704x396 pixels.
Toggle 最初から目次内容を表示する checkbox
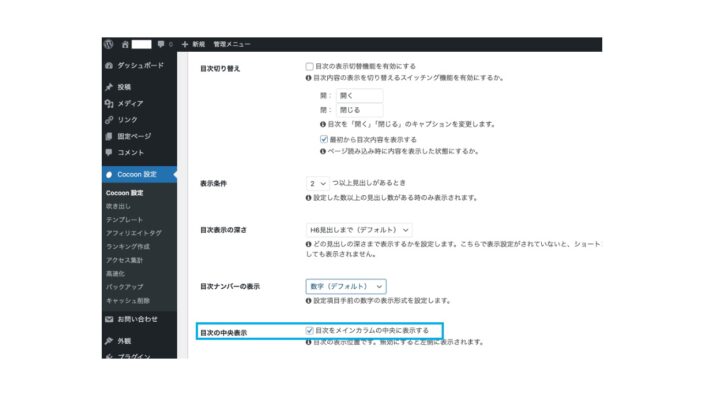click(324, 139)
